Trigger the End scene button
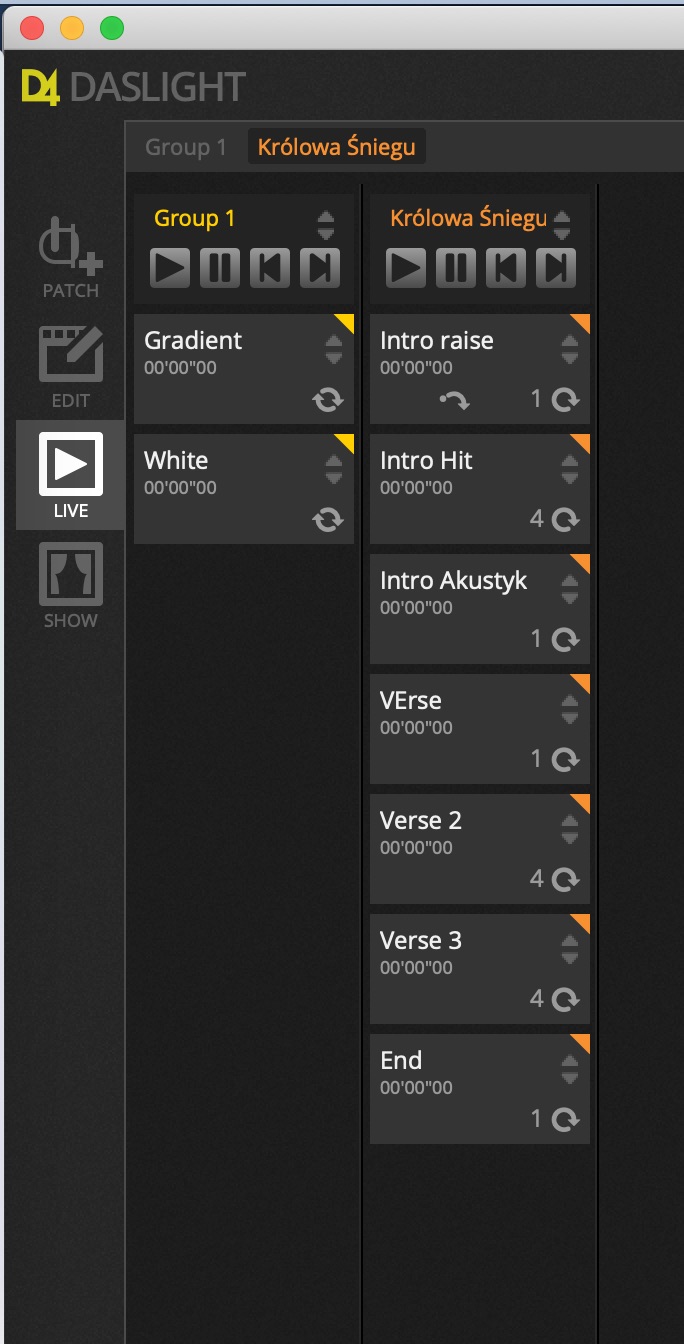The image size is (684, 1344). [x=480, y=1089]
